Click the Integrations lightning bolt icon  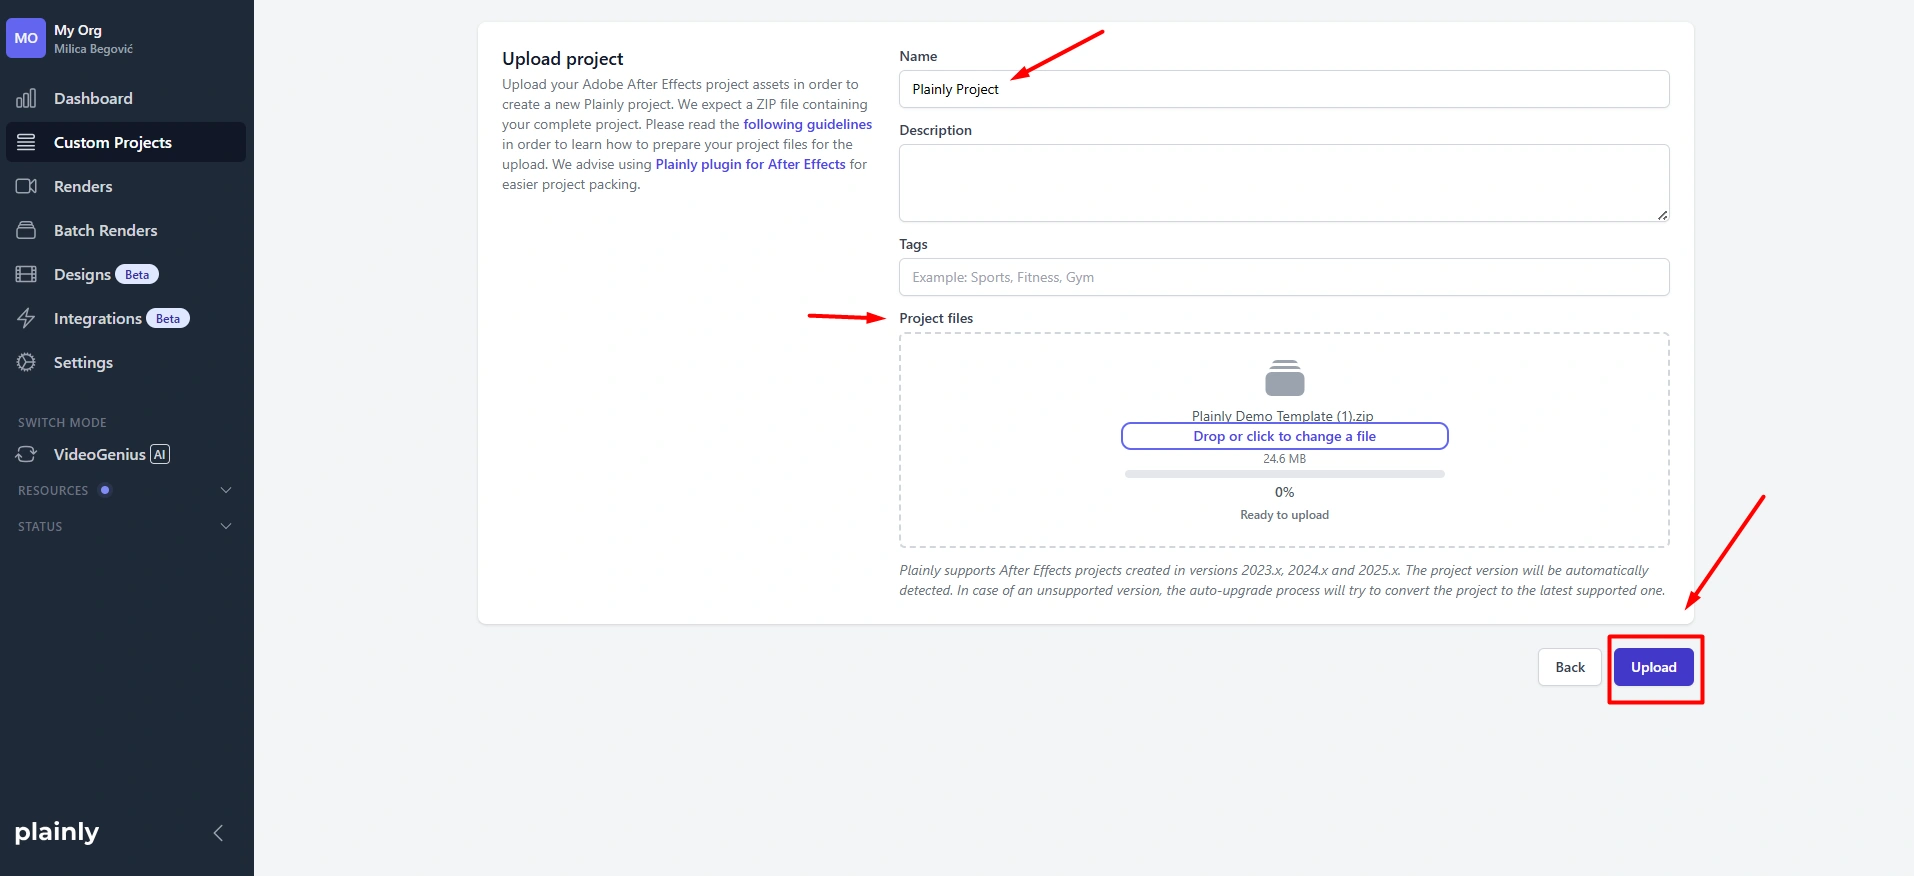pyautogui.click(x=26, y=318)
